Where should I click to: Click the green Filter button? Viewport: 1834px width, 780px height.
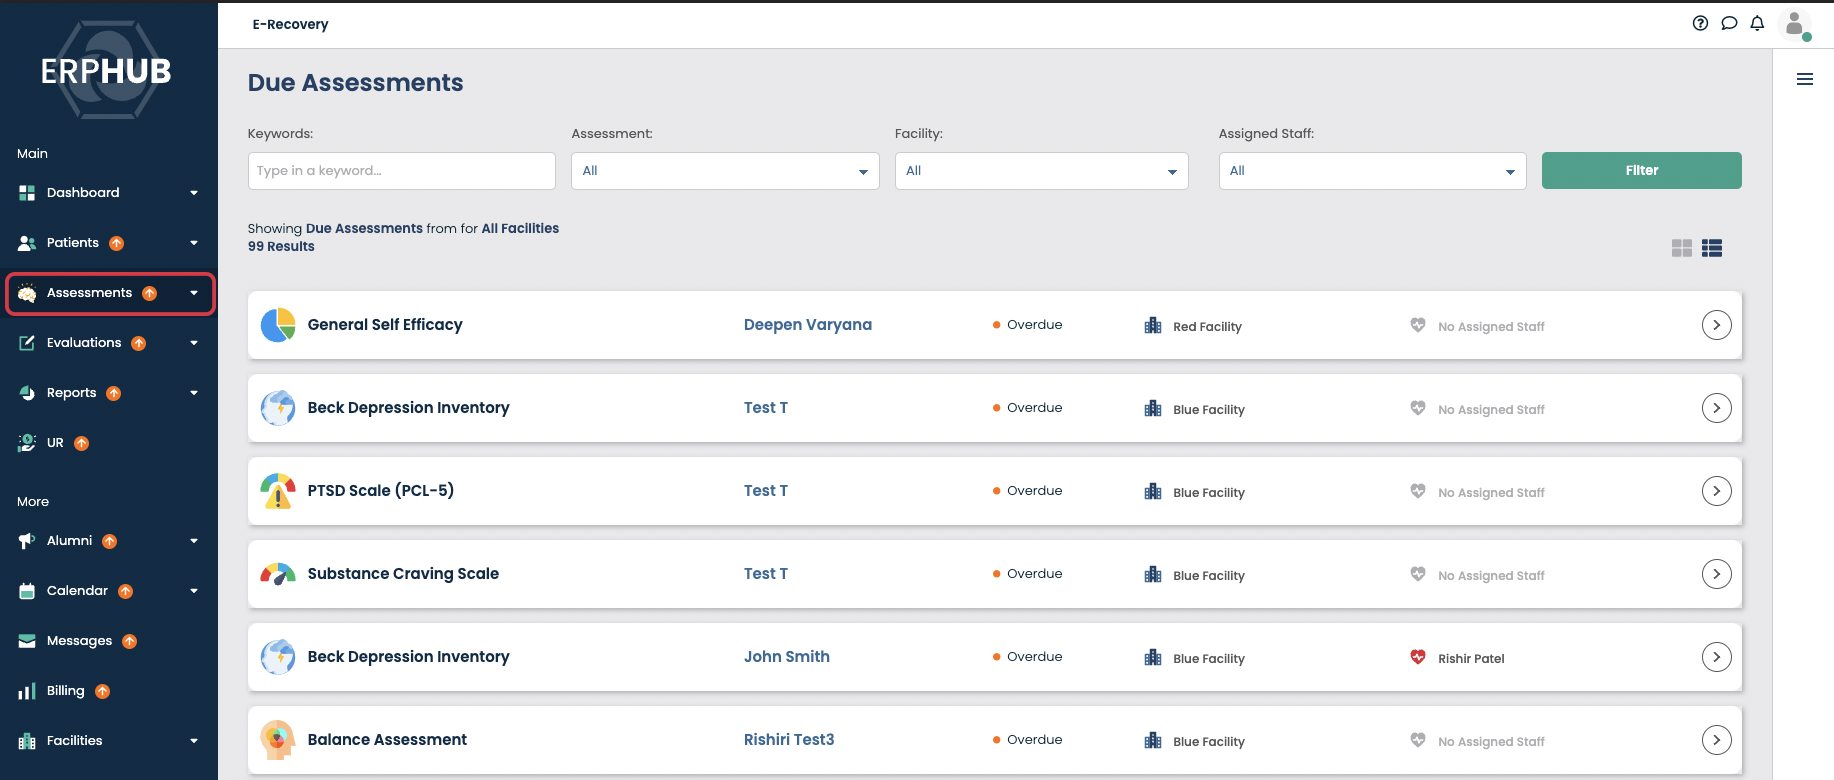(1641, 171)
